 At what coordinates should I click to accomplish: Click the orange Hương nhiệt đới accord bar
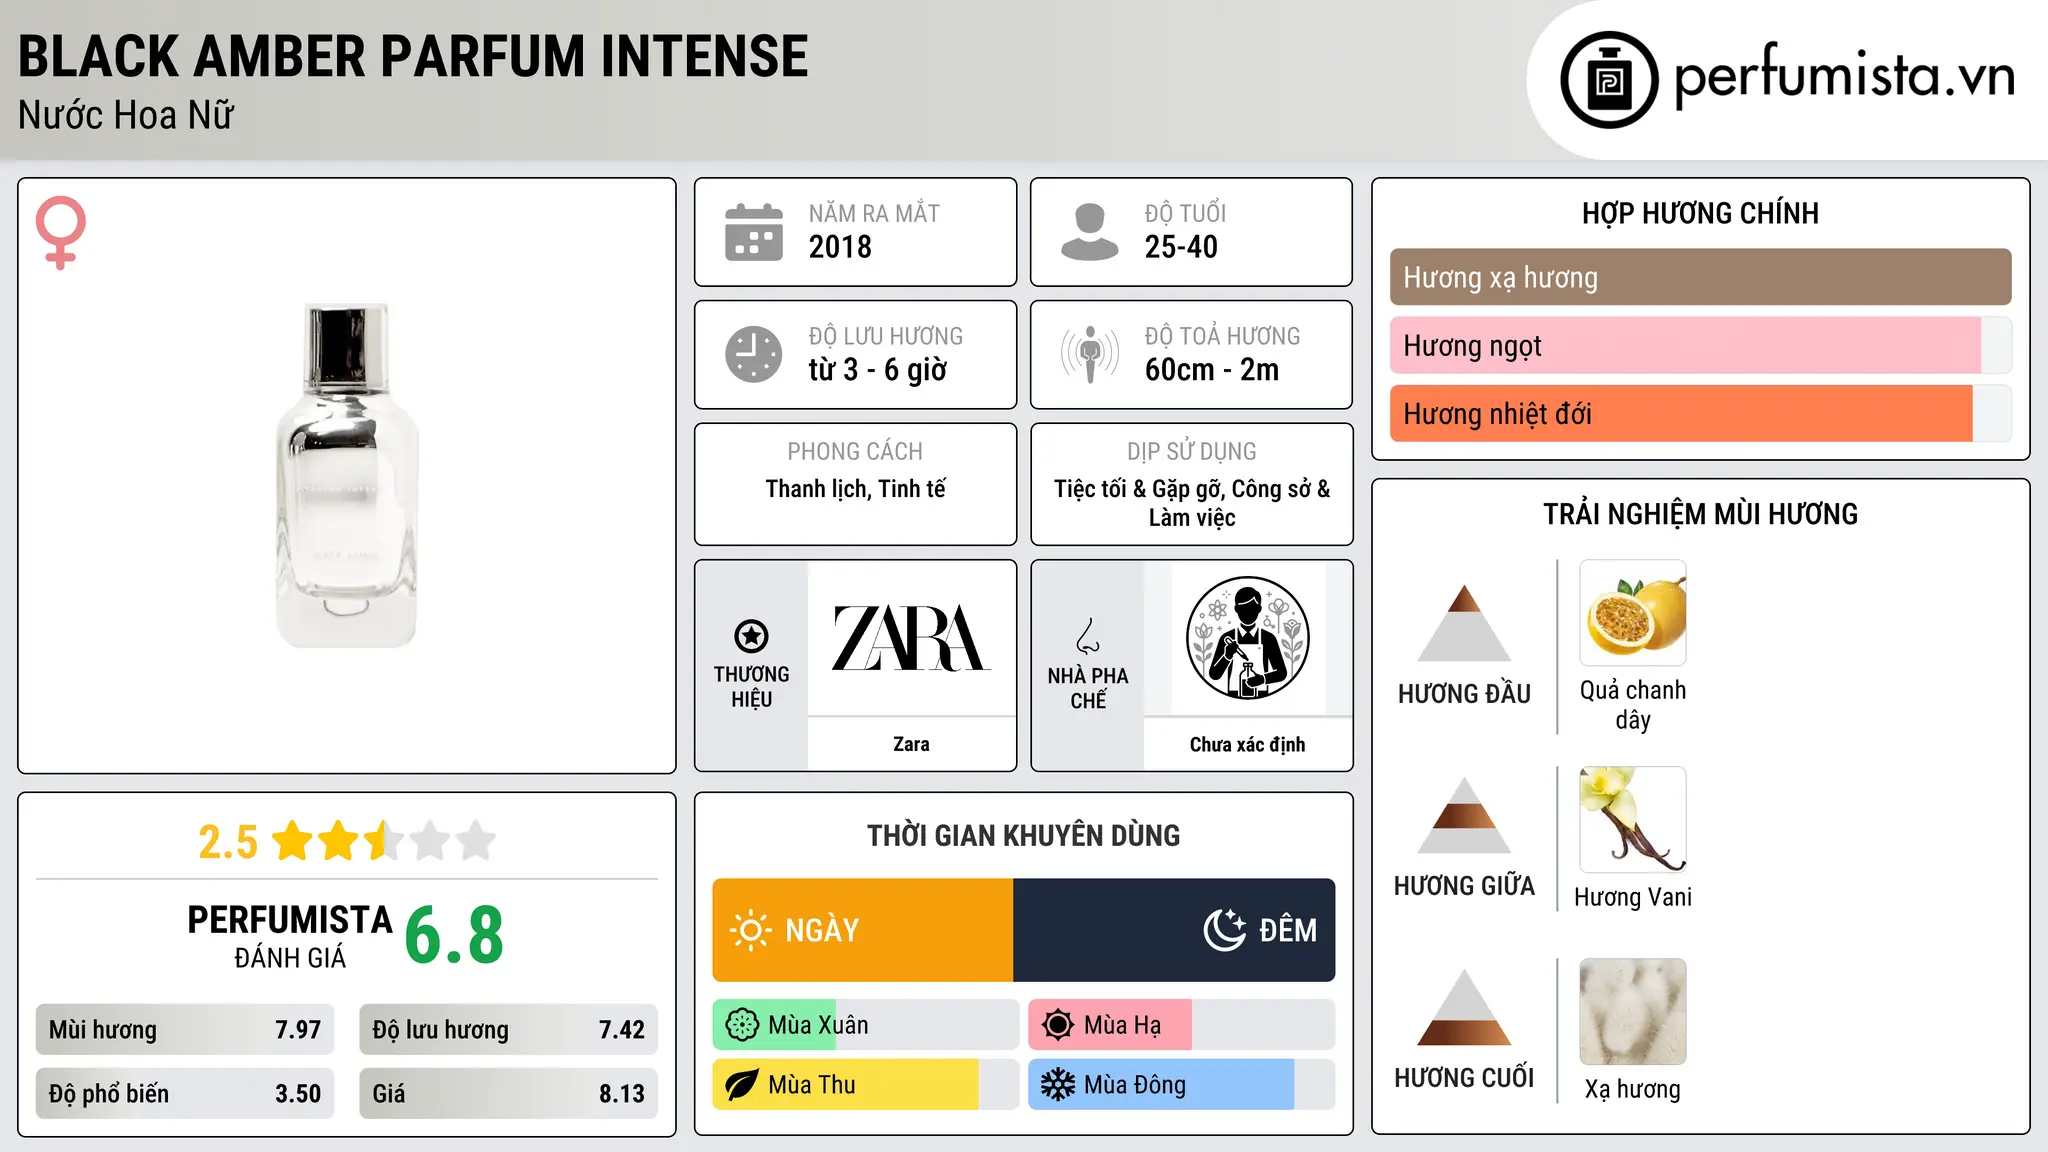(1681, 413)
